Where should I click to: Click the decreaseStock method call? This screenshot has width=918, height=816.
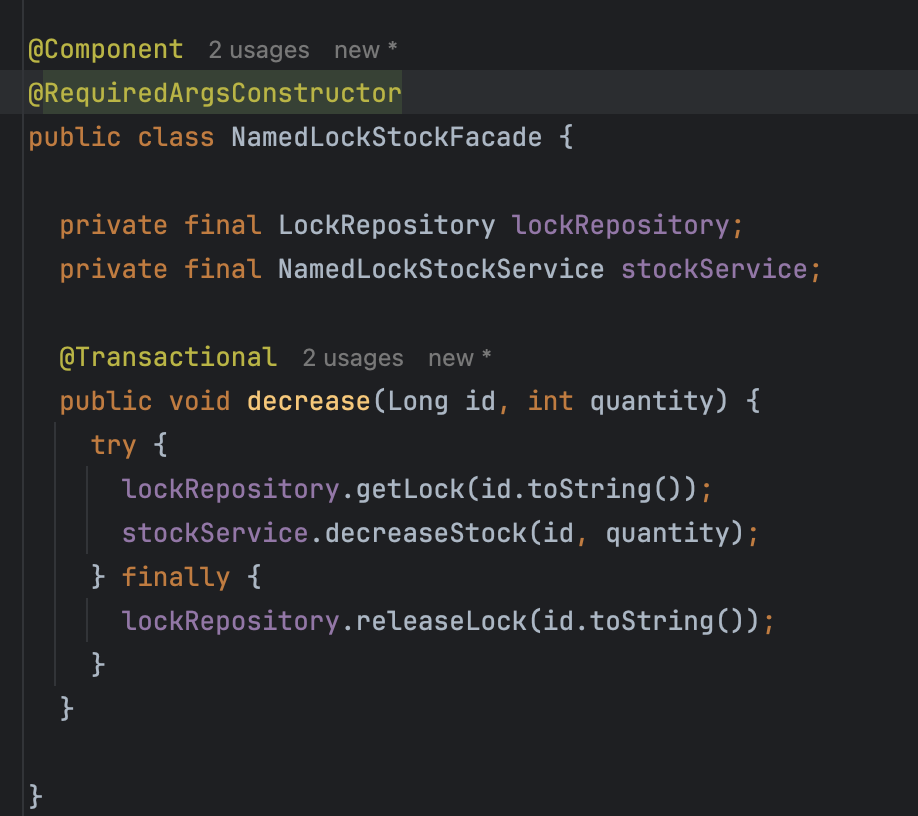(426, 533)
